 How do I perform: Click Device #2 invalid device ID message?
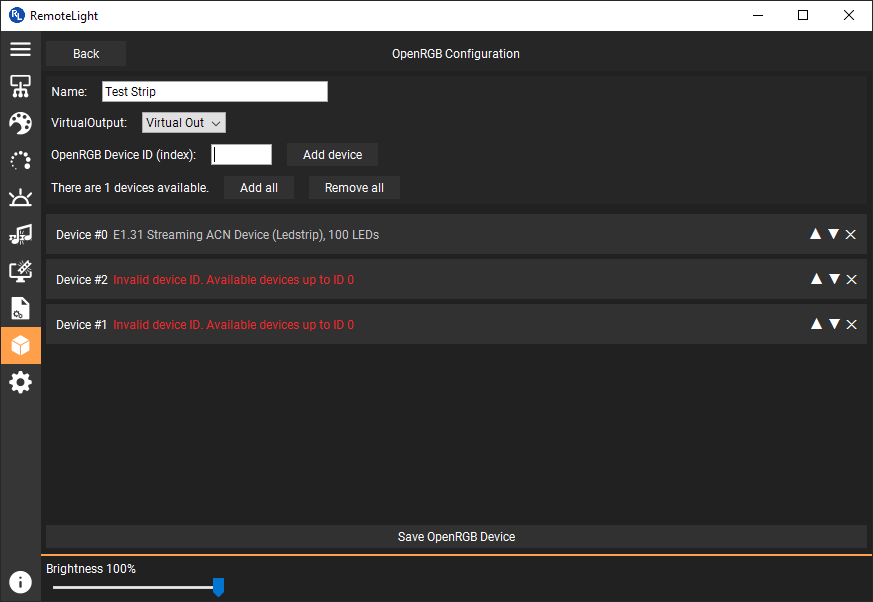[233, 280]
